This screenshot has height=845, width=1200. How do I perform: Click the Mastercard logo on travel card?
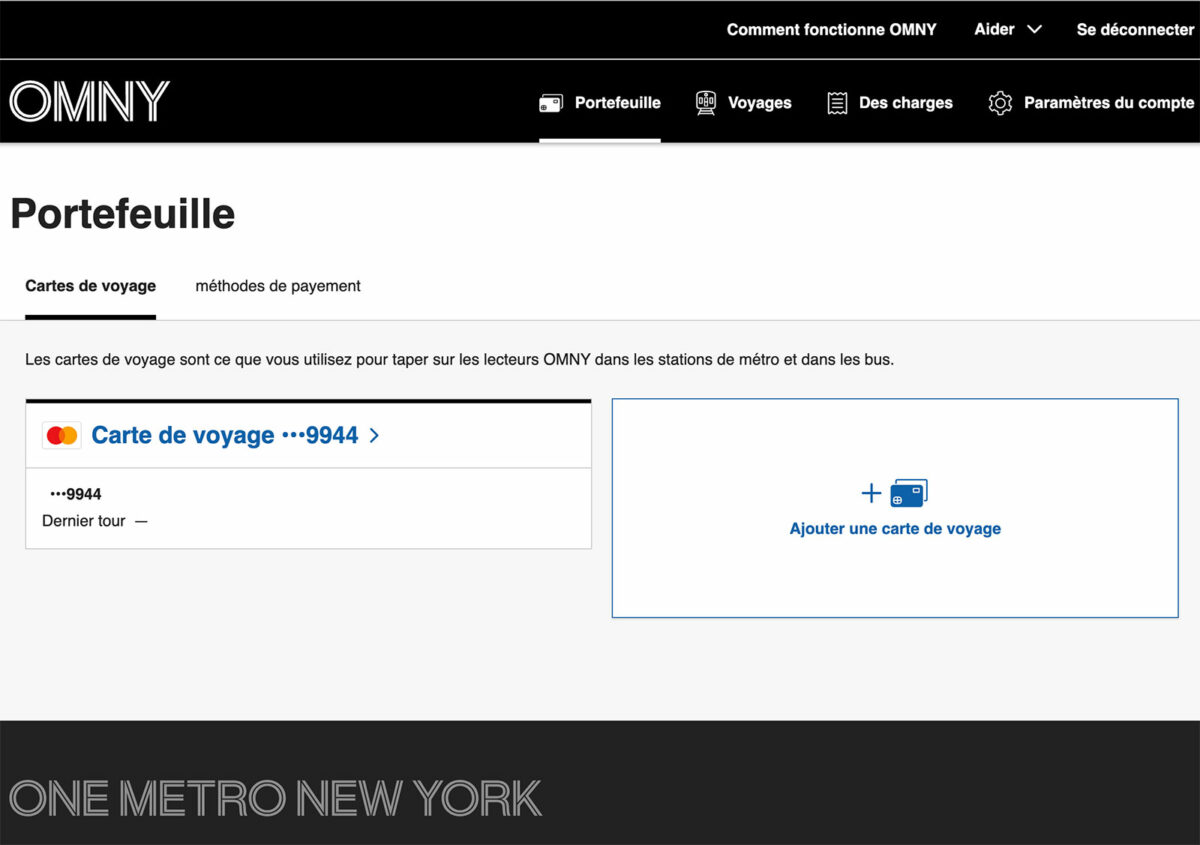(x=62, y=435)
